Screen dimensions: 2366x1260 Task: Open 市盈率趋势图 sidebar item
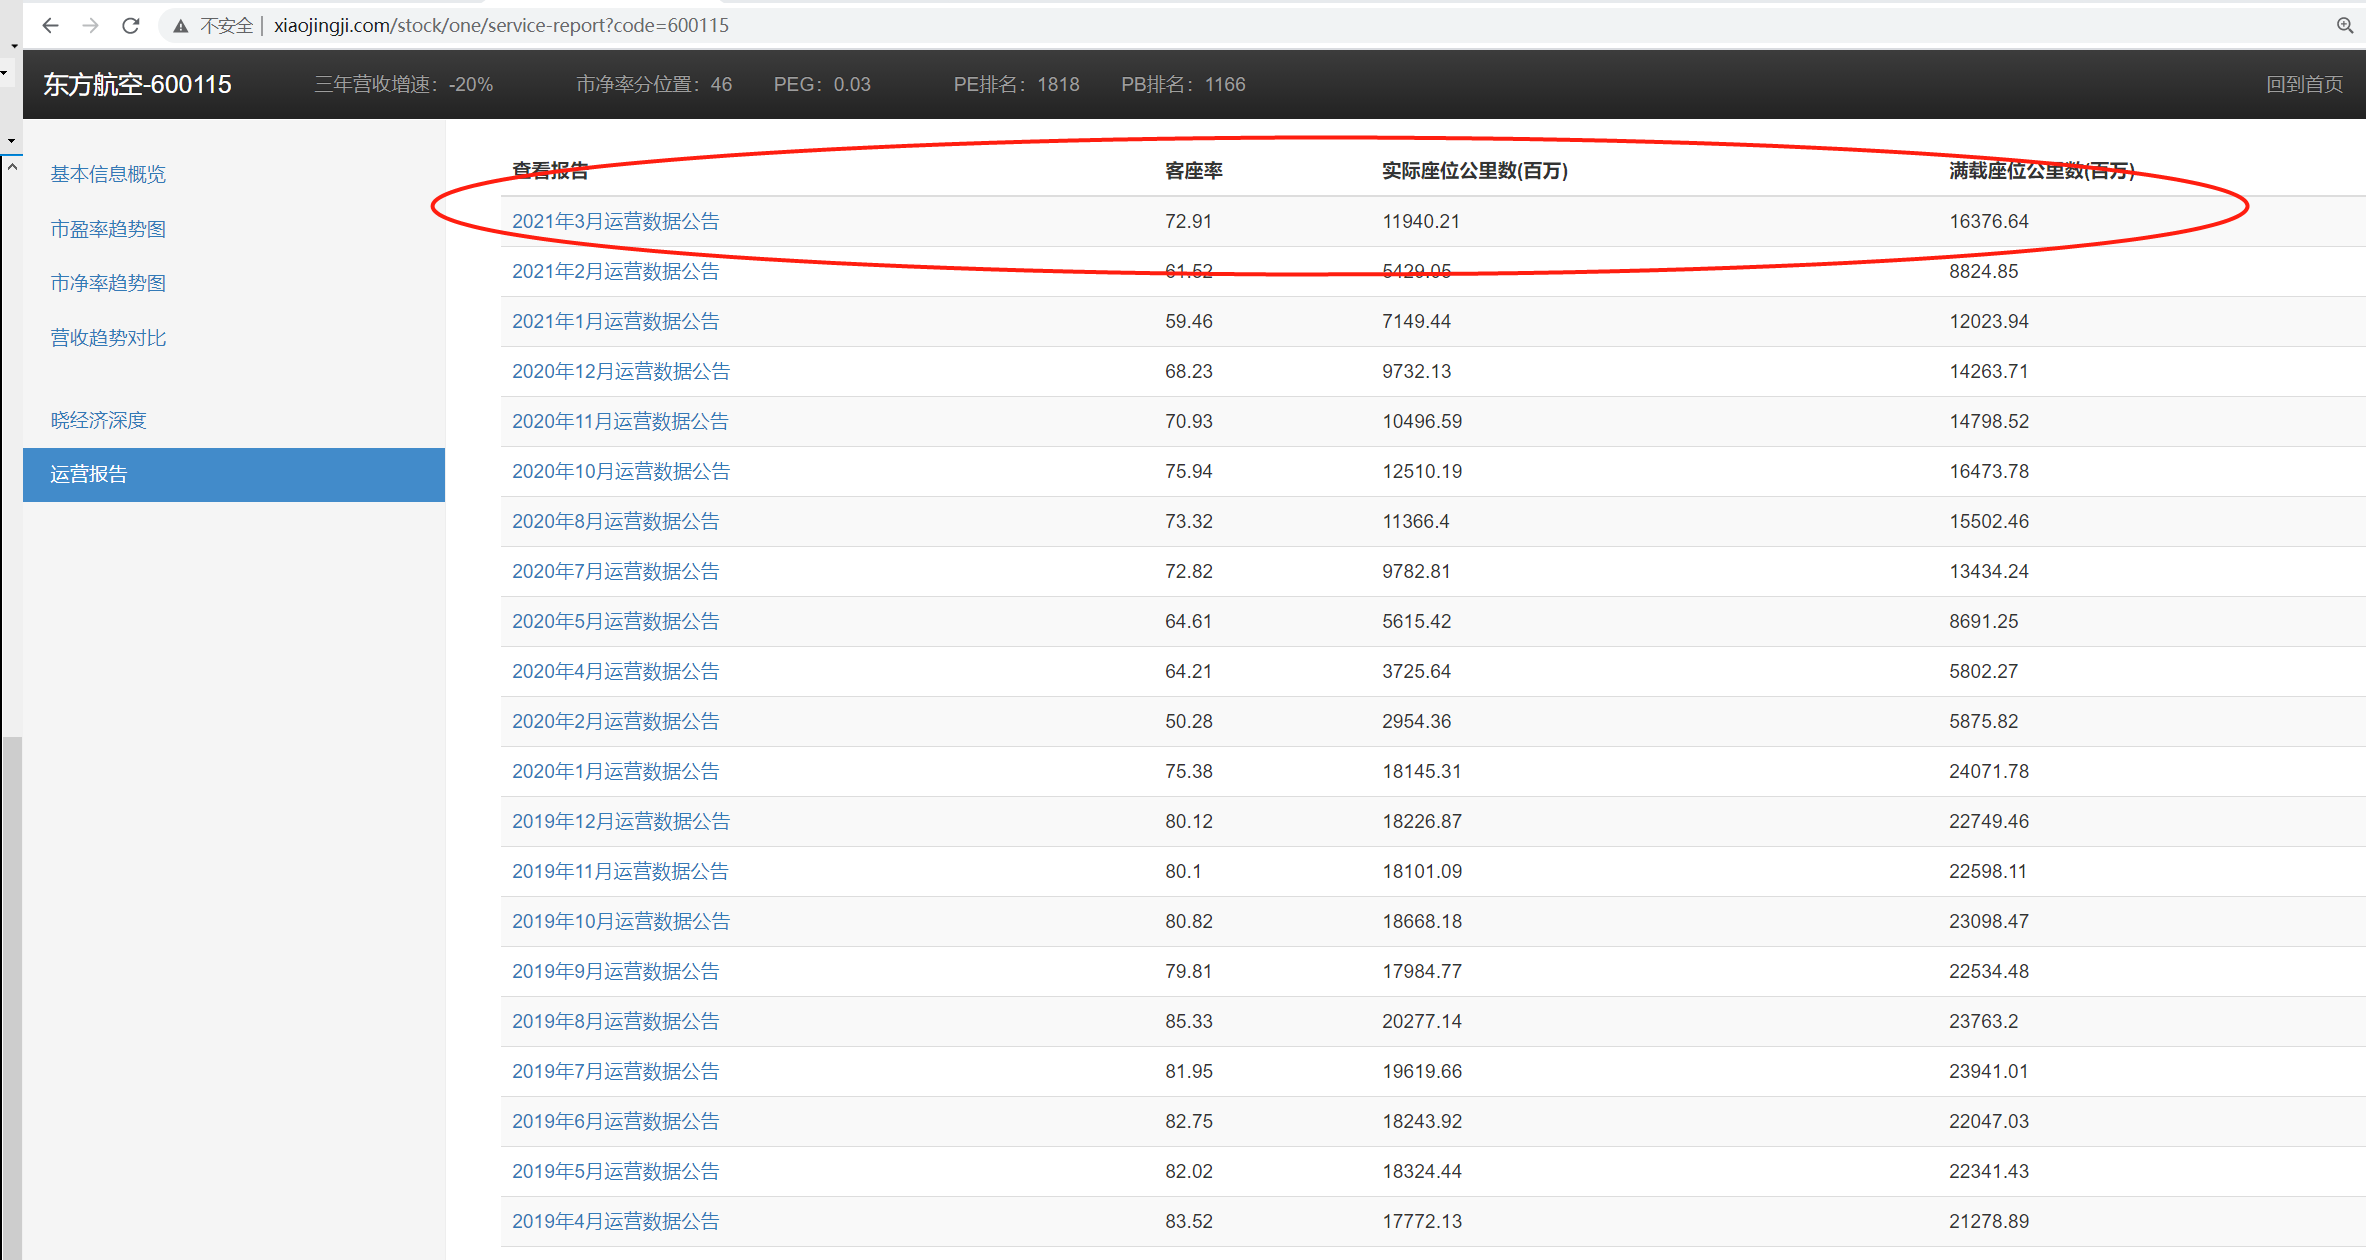coord(108,229)
